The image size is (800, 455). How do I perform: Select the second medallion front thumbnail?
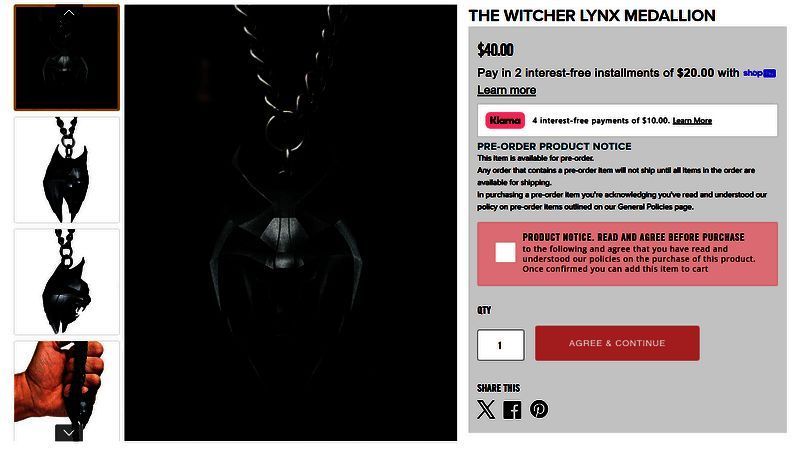67,170
